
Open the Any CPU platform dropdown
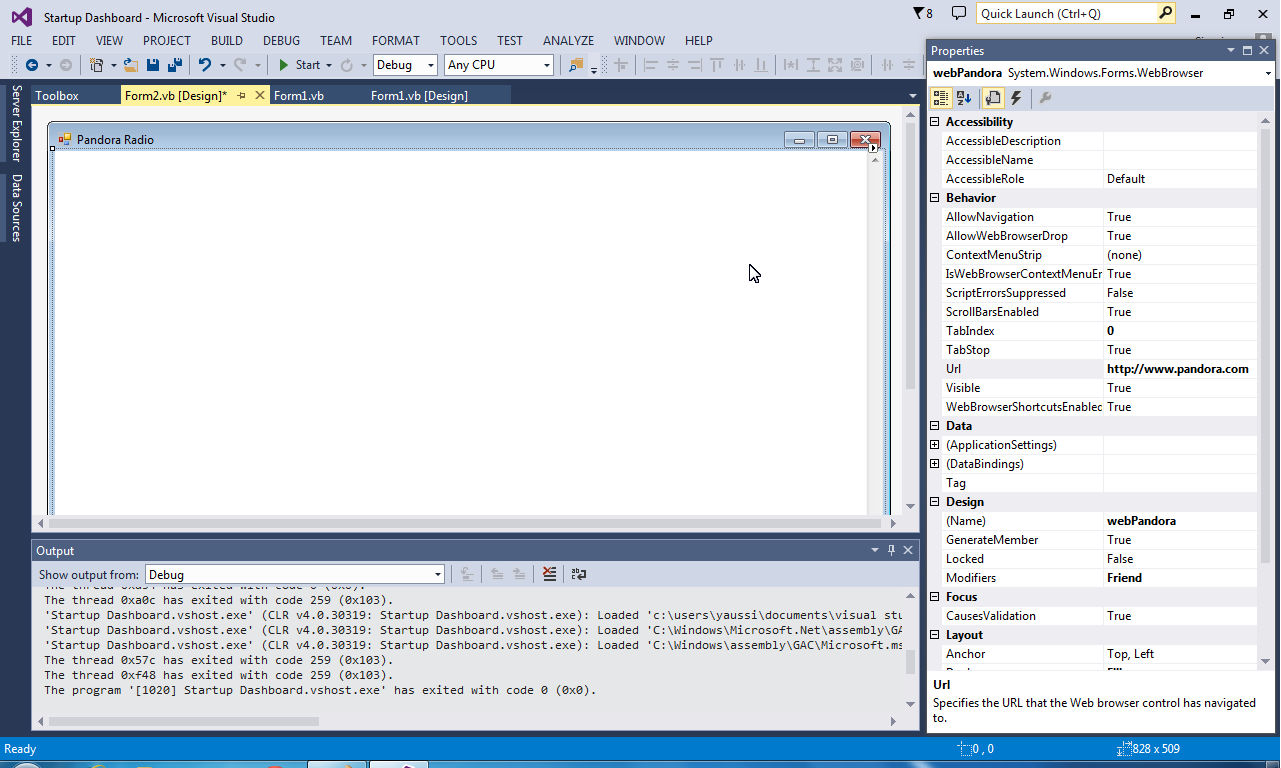click(x=499, y=65)
